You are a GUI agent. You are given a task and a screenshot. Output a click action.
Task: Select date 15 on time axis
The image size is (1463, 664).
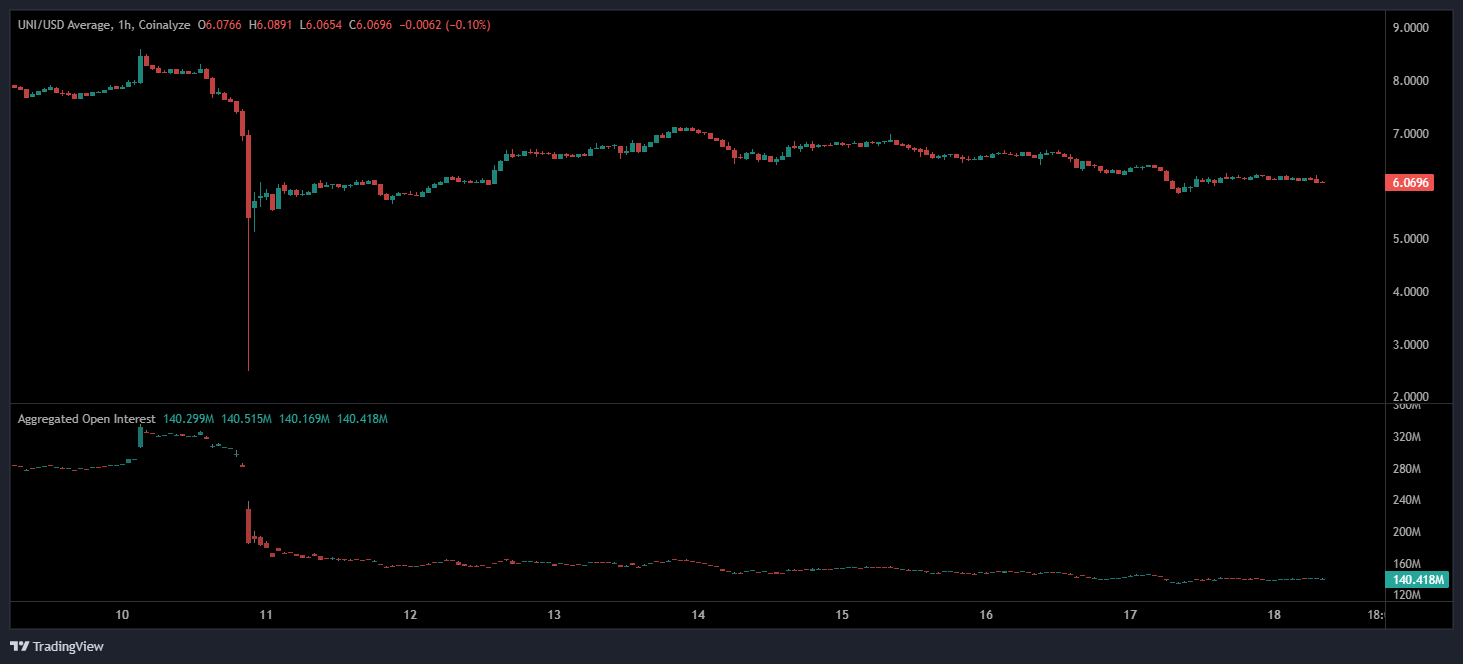point(842,614)
